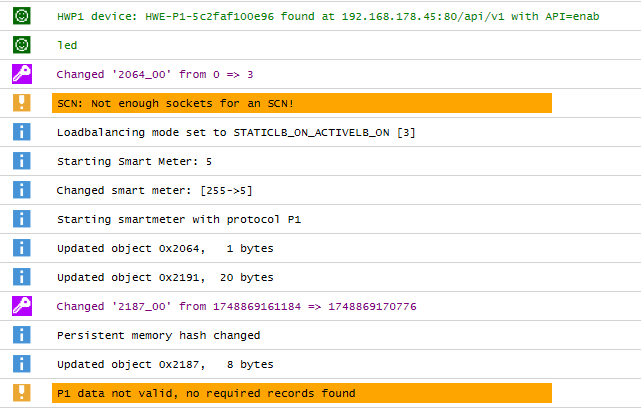641x416 pixels.
Task: Select line 'Loadbalancing mode set to STATICLB_ON_ACTIVELB_ON [3]'
Action: tap(236, 132)
